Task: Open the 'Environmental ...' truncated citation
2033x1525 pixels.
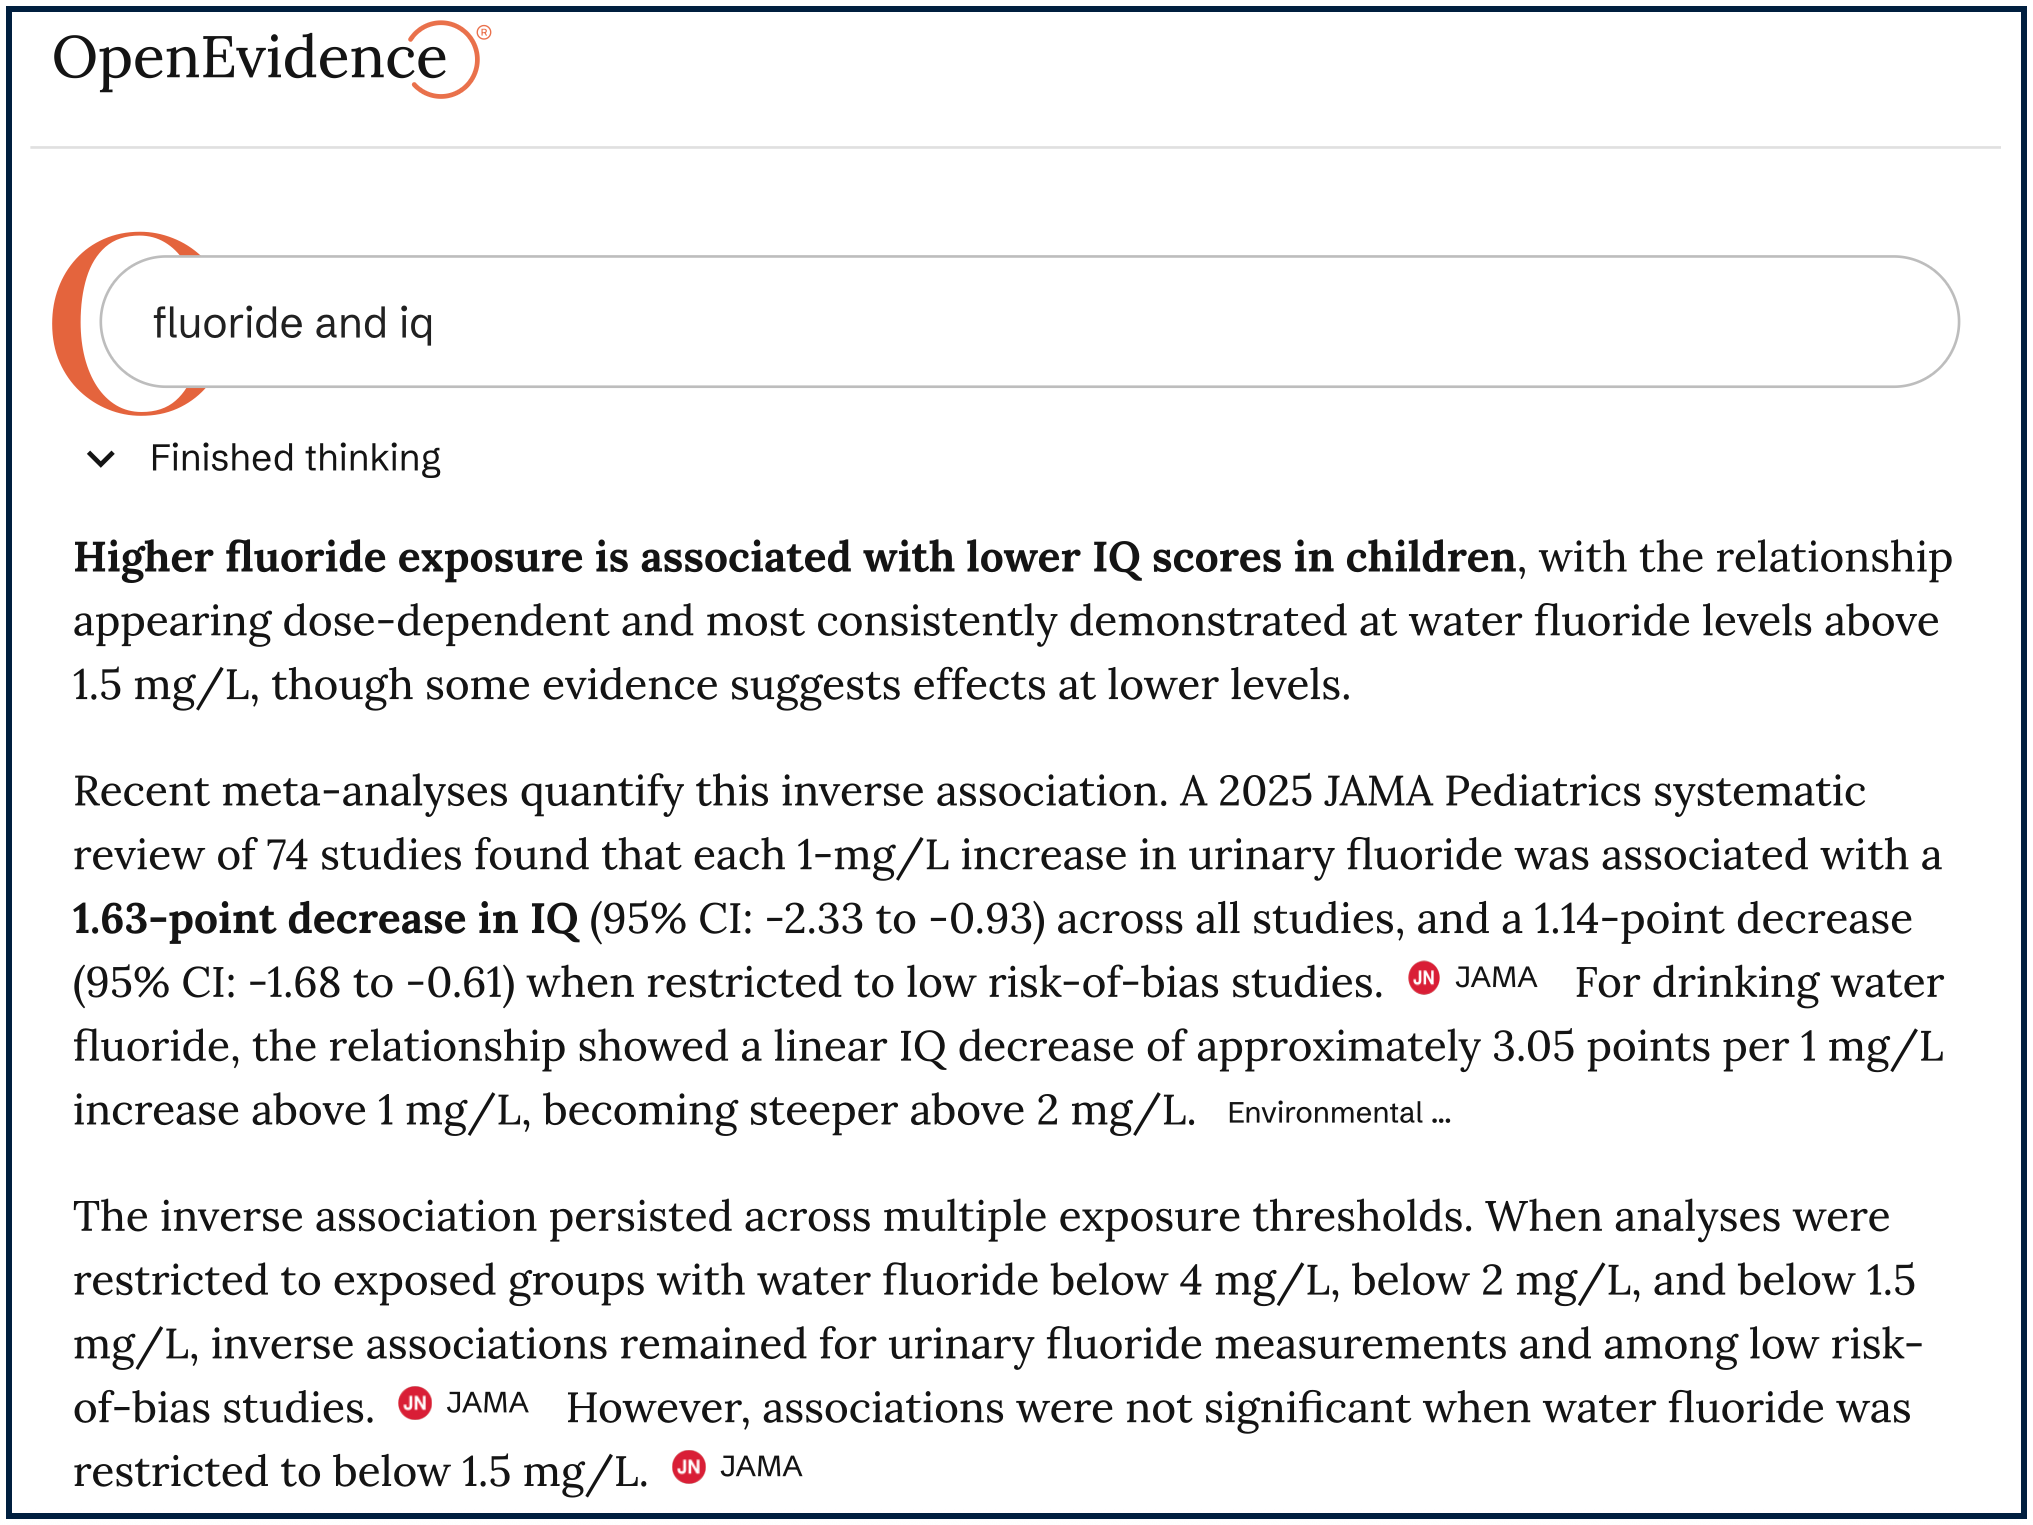Action: 1338,1113
